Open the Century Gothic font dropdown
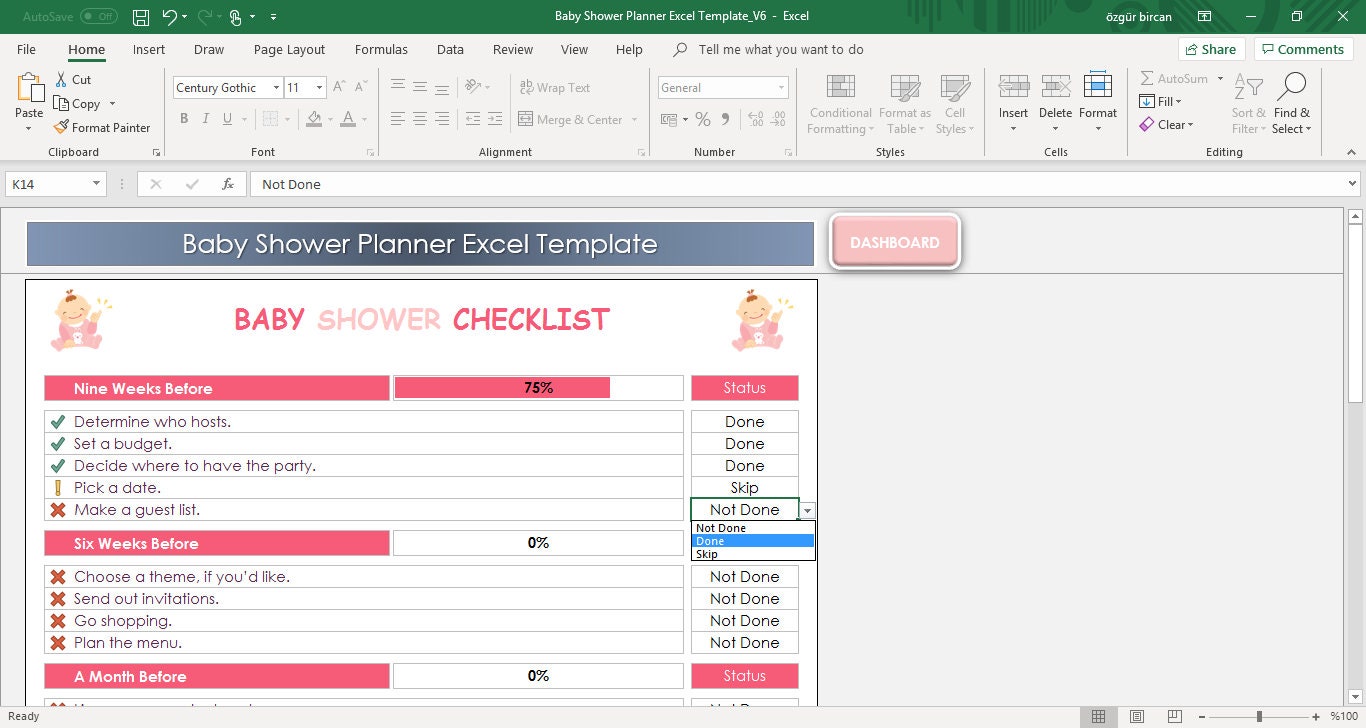Viewport: 1366px width, 728px height. (277, 87)
